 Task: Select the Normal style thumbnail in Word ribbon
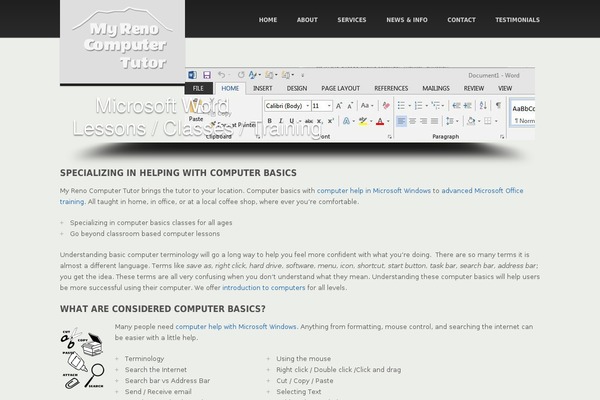coord(523,114)
